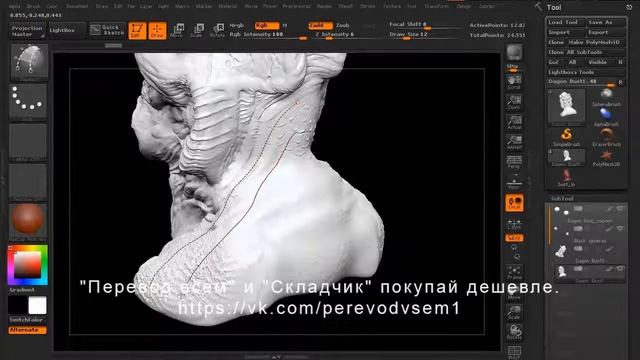640x360 pixels.
Task: Toggle XYZ rotation mode
Action: coord(514,238)
